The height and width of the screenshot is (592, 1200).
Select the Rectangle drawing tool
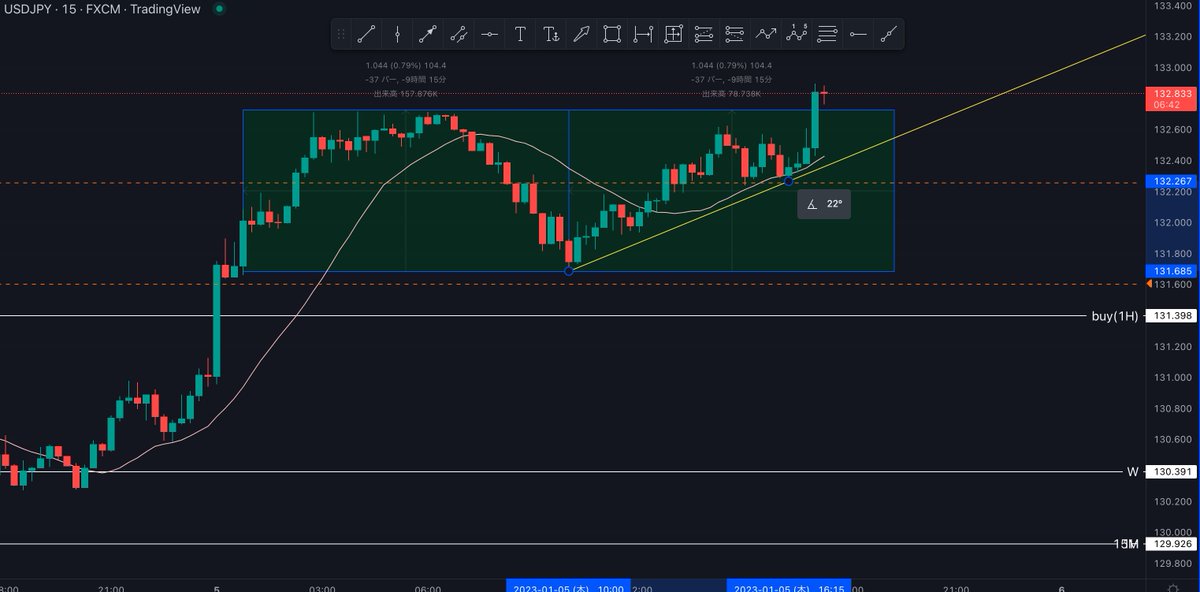[612, 33]
